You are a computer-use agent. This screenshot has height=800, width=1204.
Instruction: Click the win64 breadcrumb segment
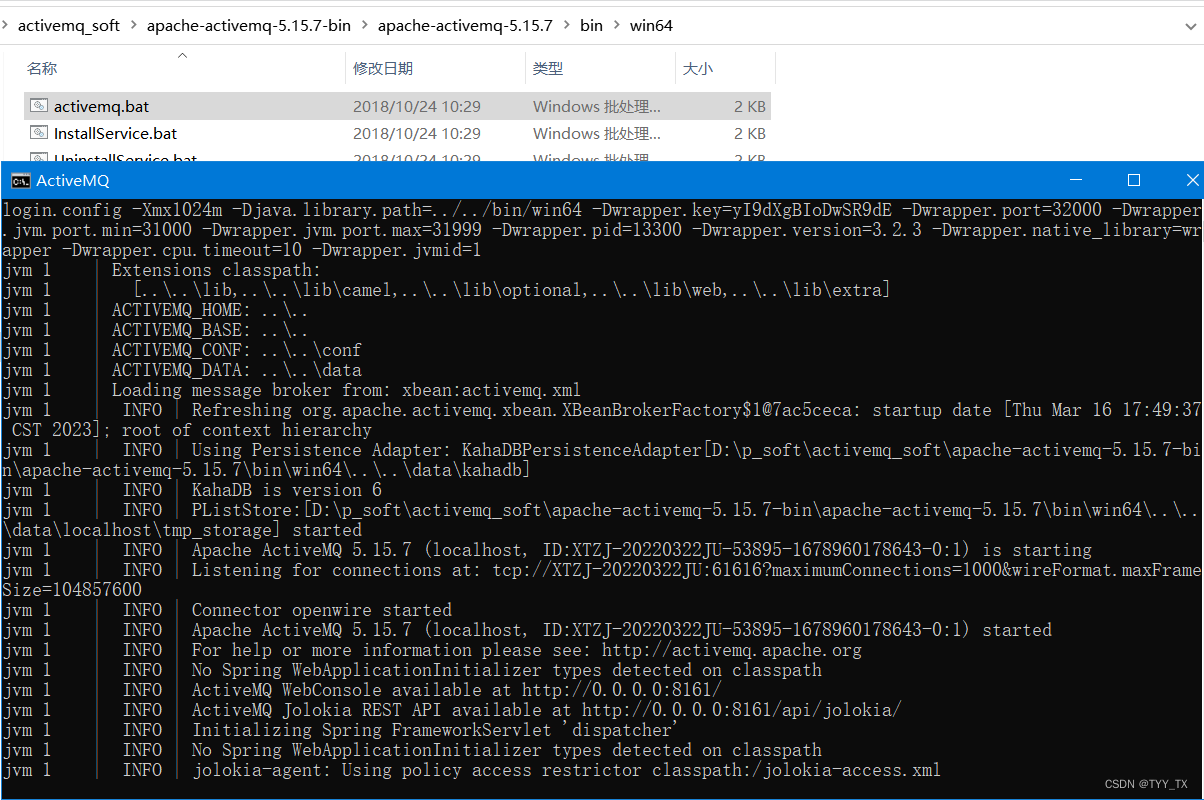651,25
